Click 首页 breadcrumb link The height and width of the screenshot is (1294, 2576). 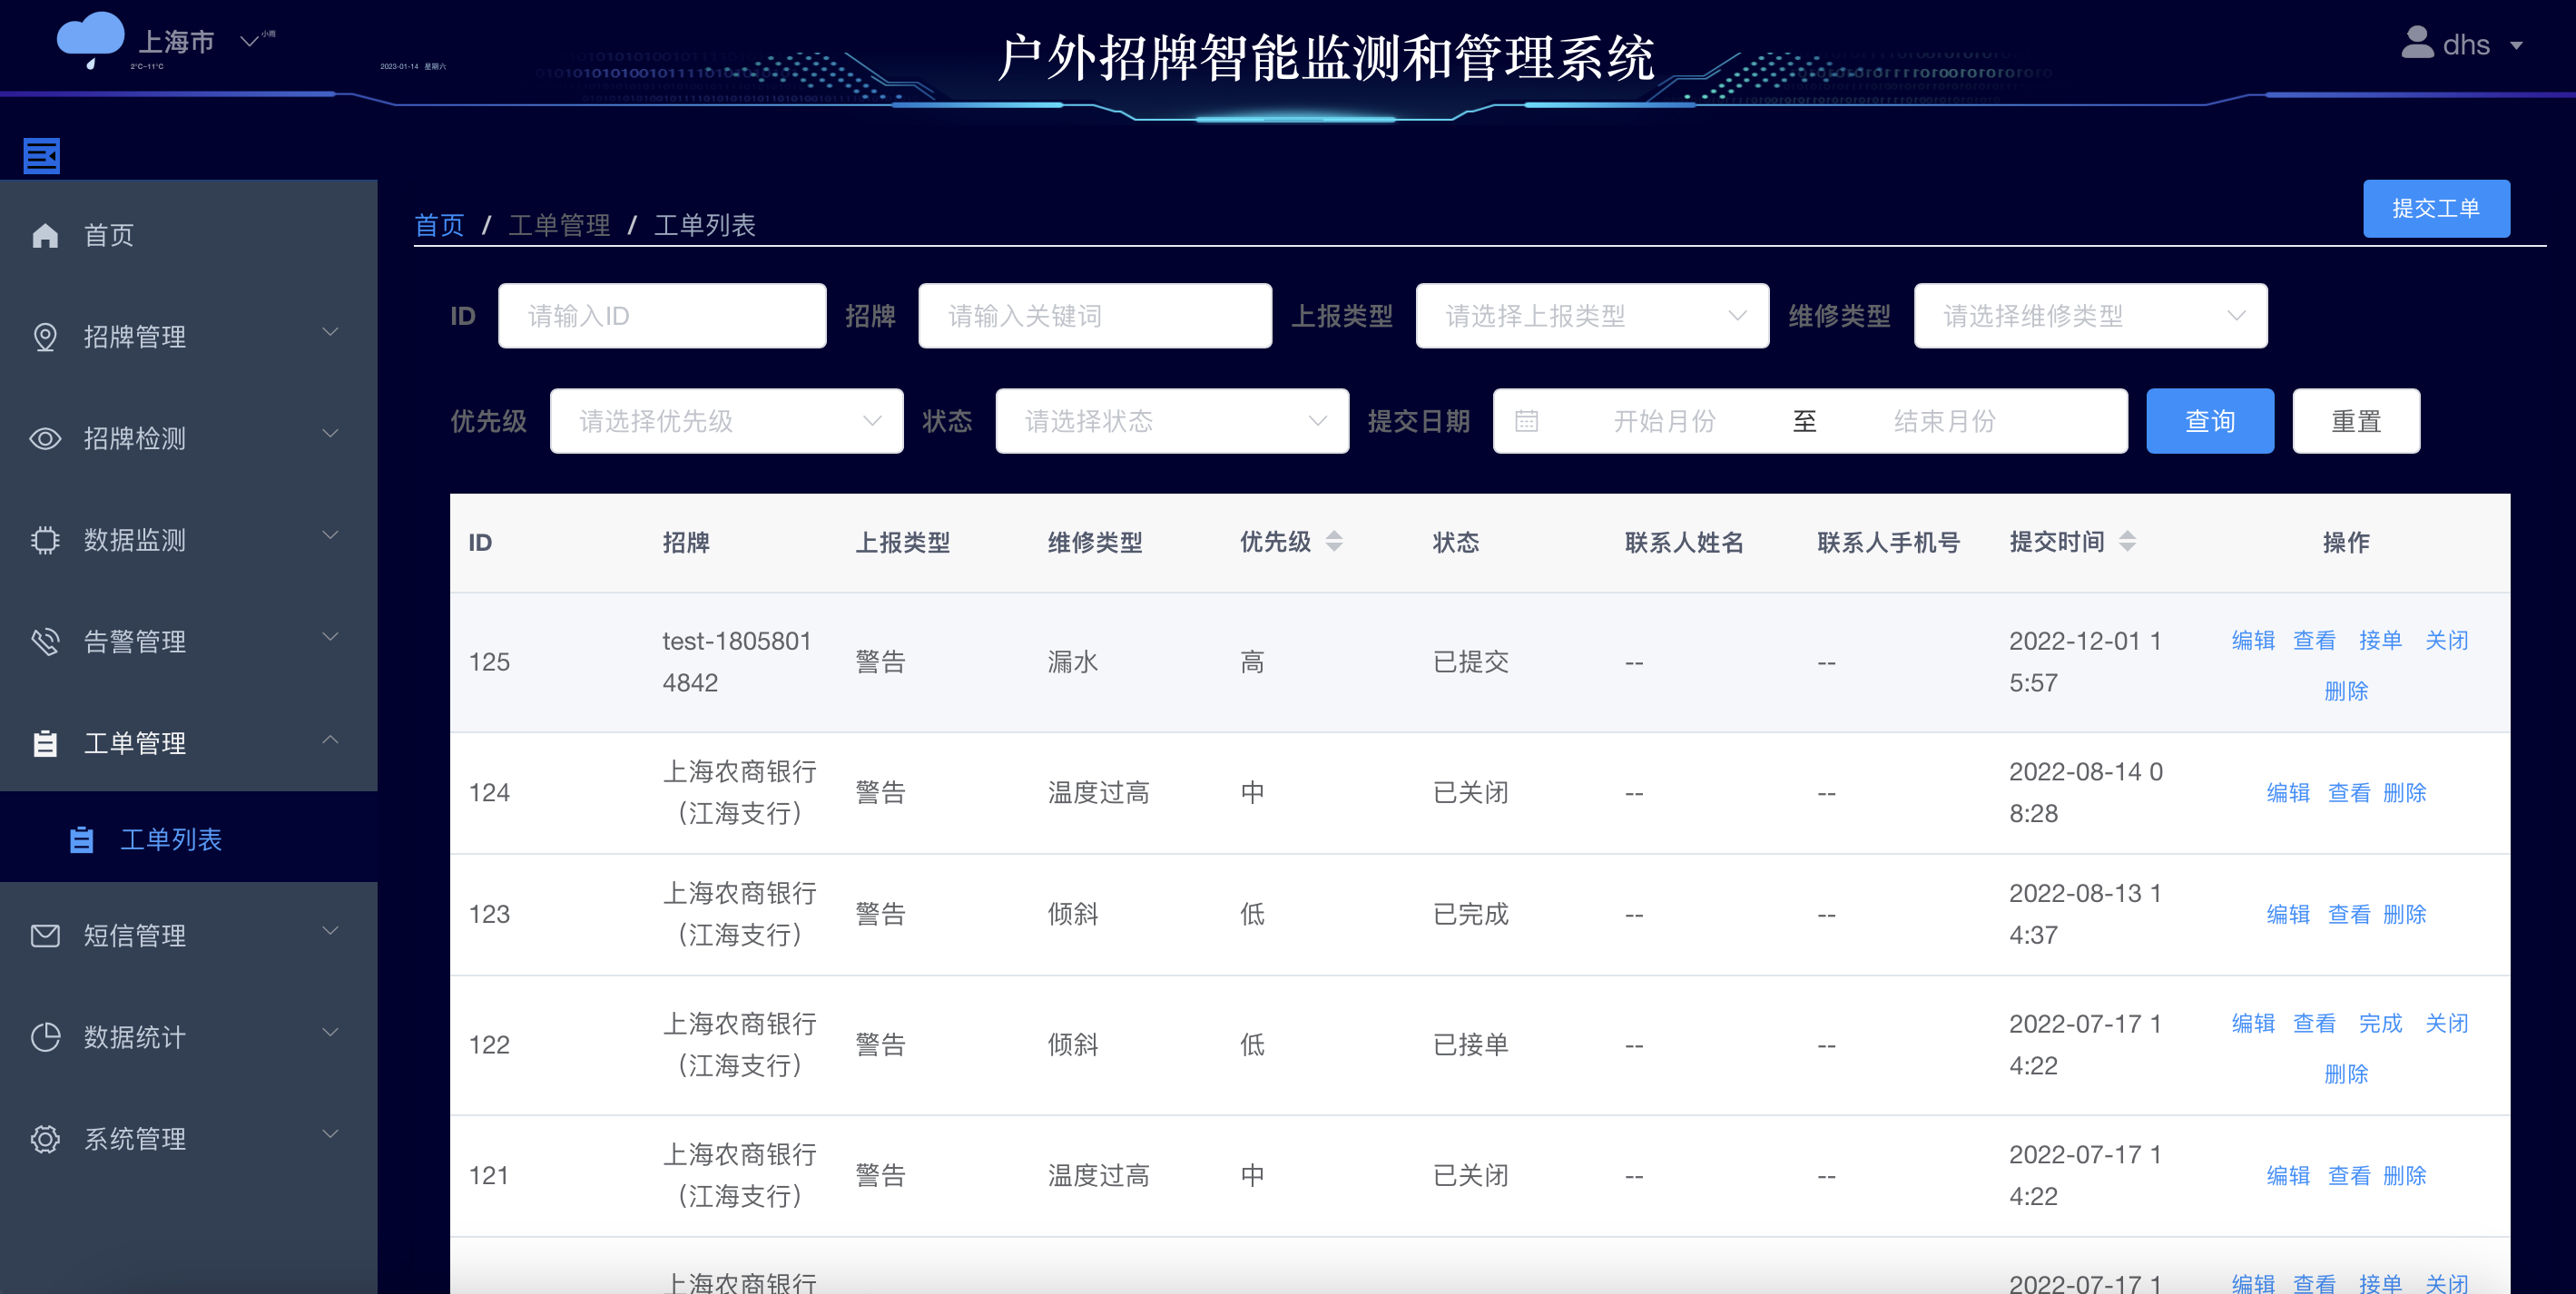(x=440, y=225)
